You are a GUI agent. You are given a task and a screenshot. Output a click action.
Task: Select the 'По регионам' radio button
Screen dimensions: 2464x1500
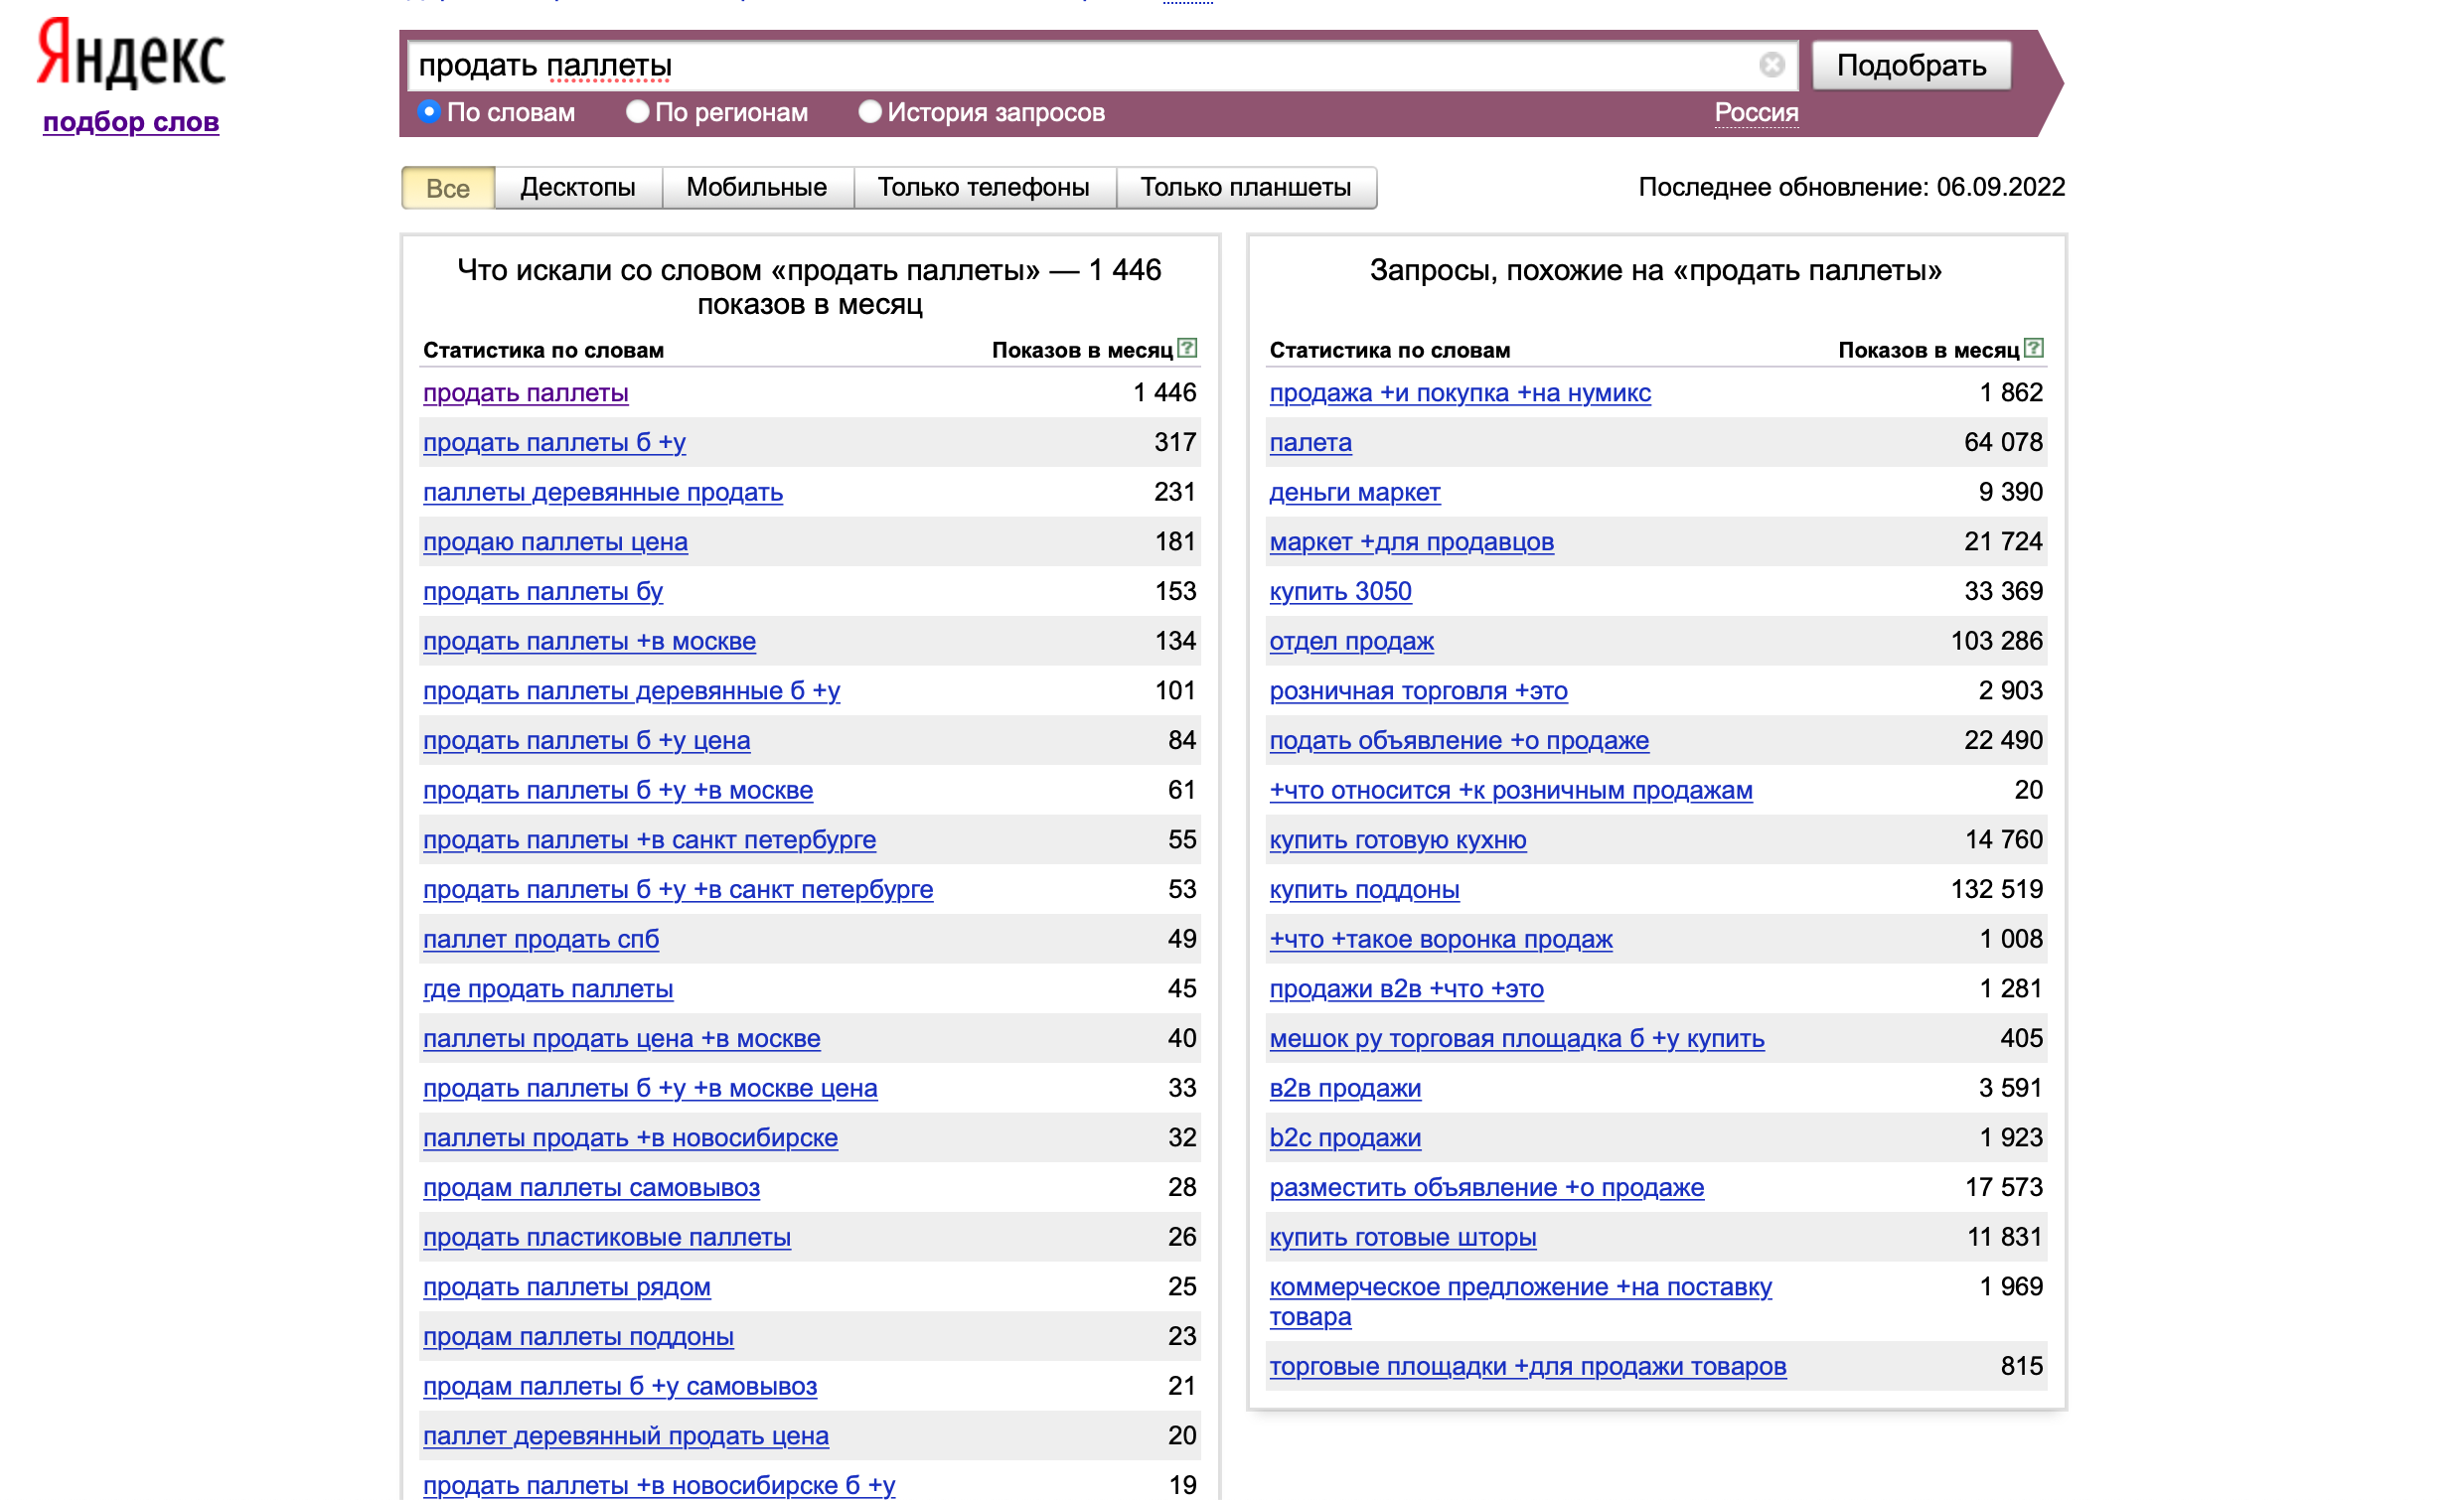pos(637,111)
